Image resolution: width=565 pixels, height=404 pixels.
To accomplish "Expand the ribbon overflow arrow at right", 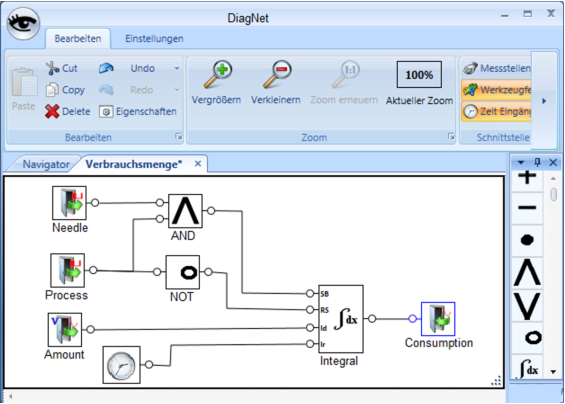I will tap(544, 101).
